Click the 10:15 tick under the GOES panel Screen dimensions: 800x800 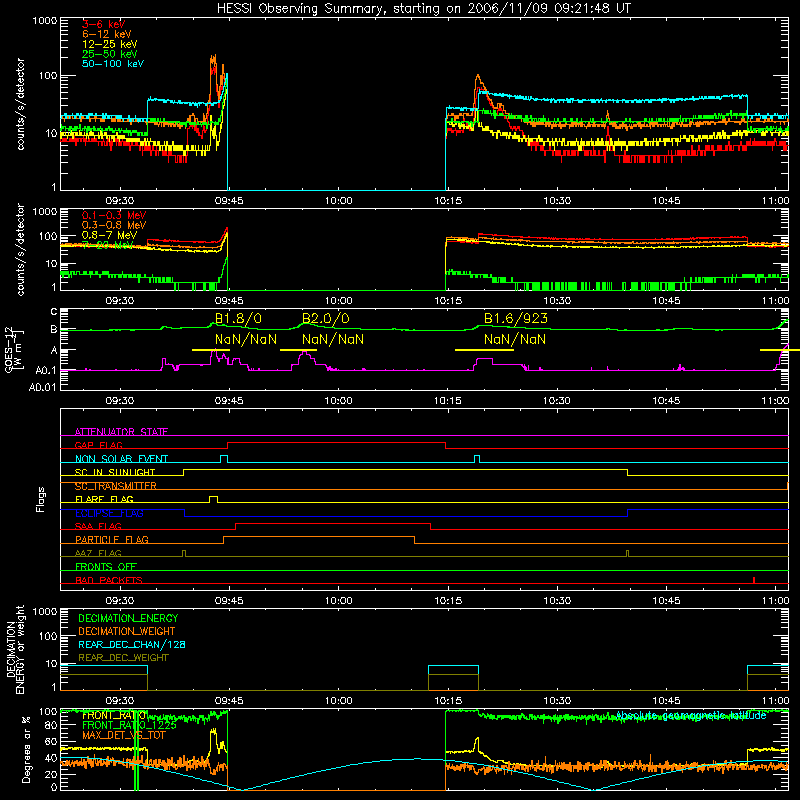coord(448,401)
